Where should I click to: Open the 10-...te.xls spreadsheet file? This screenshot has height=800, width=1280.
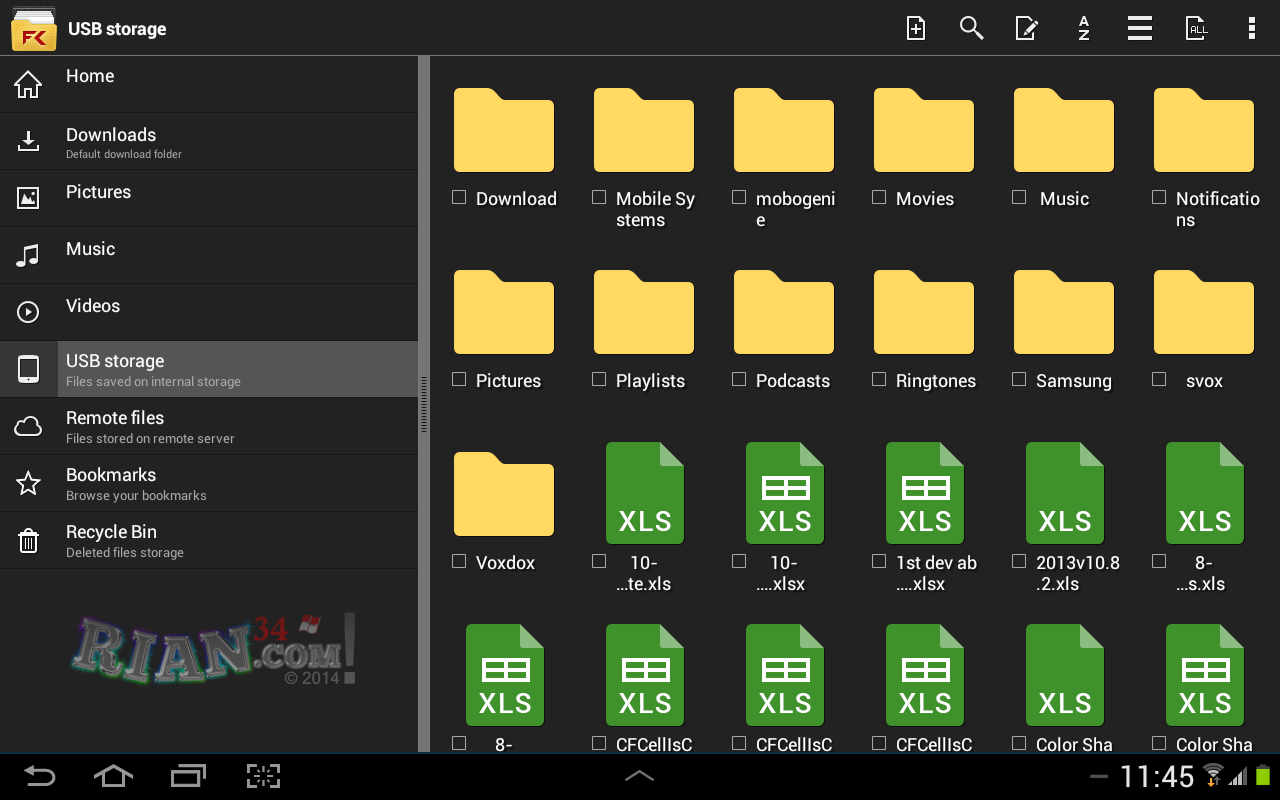click(x=644, y=493)
